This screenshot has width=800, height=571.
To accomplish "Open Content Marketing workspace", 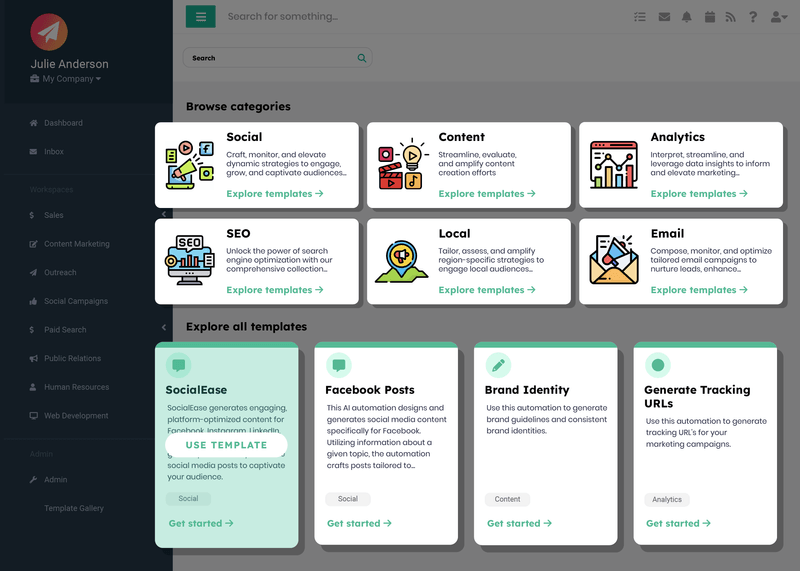I will pyautogui.click(x=77, y=244).
